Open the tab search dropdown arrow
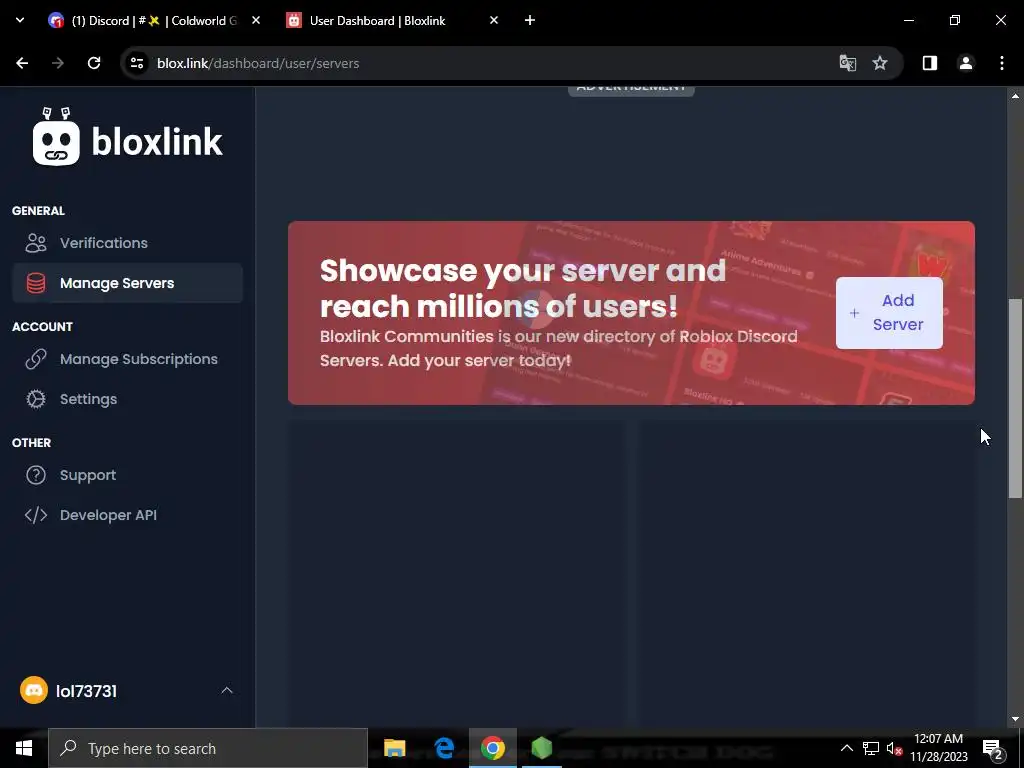 [x=20, y=20]
